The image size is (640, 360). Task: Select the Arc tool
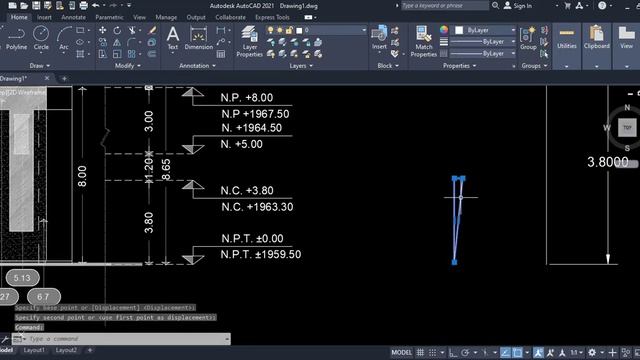pyautogui.click(x=64, y=38)
